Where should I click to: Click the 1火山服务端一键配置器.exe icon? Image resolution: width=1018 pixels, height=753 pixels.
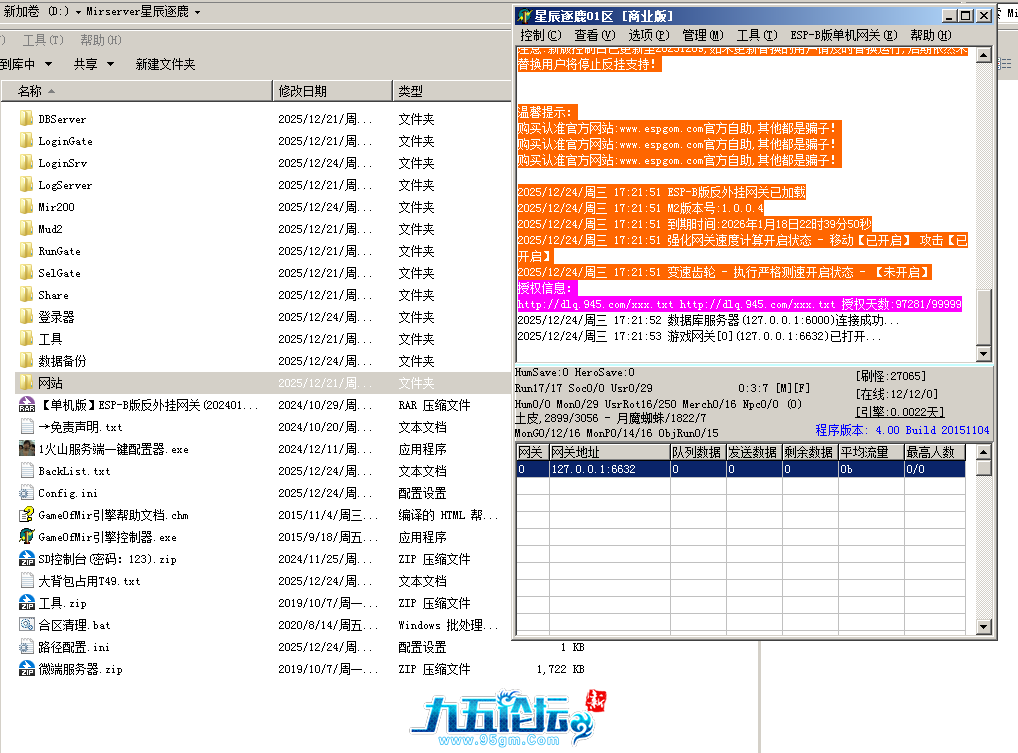pos(27,449)
